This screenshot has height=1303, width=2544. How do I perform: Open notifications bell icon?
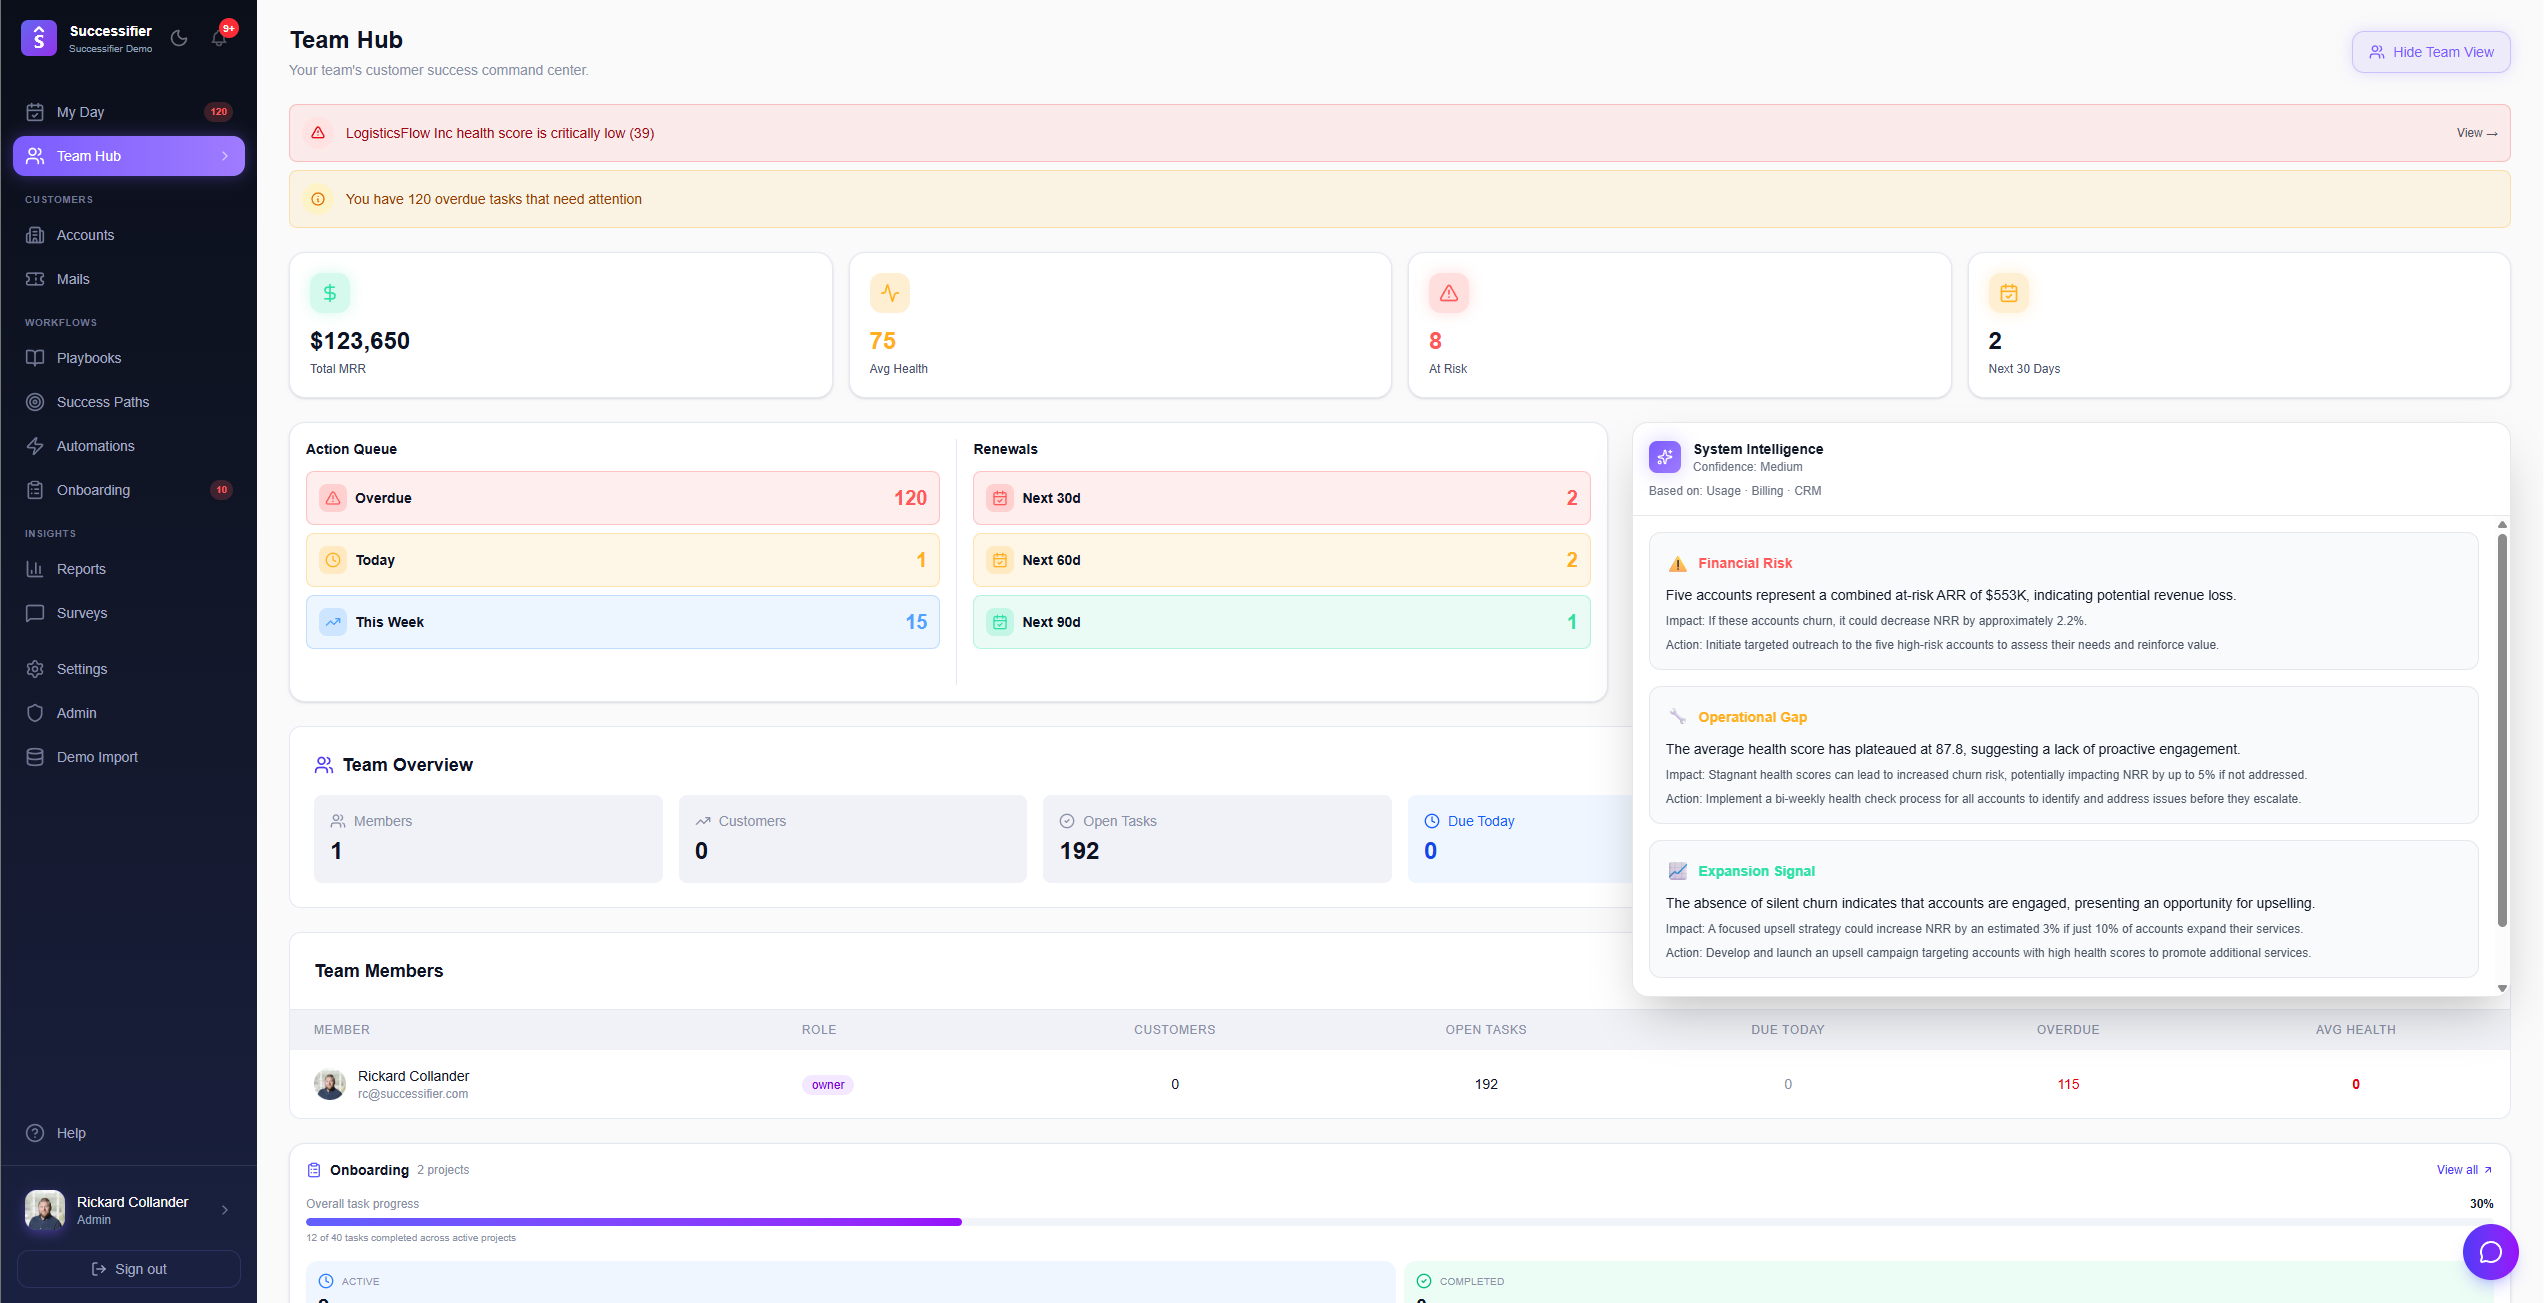(219, 38)
